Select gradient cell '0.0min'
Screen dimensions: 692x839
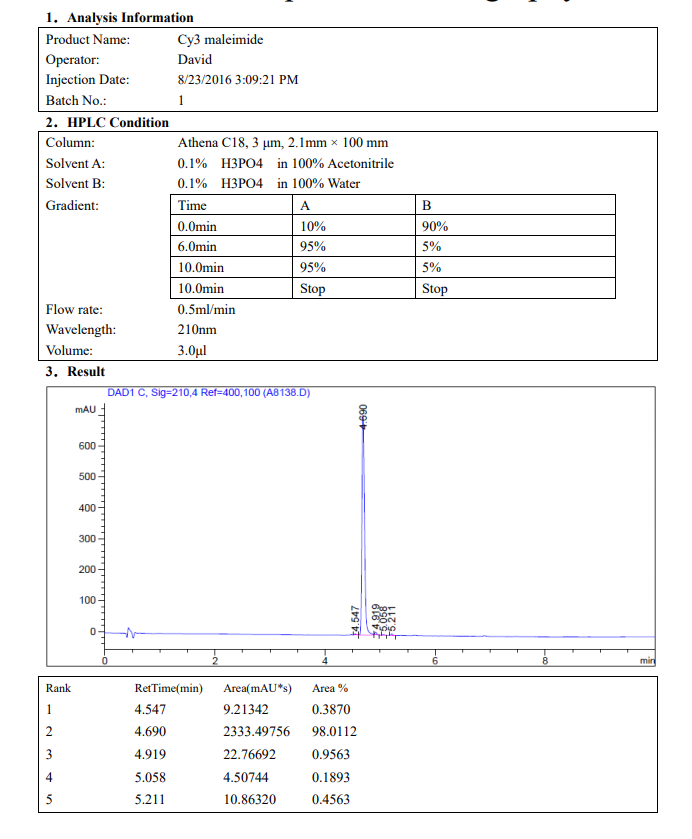click(x=197, y=226)
